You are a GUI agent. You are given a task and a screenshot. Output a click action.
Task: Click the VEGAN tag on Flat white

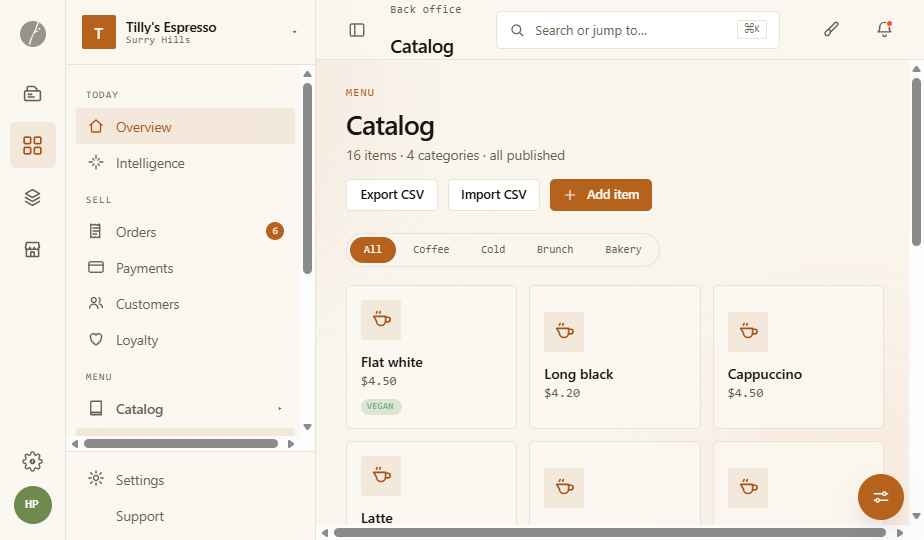point(381,406)
